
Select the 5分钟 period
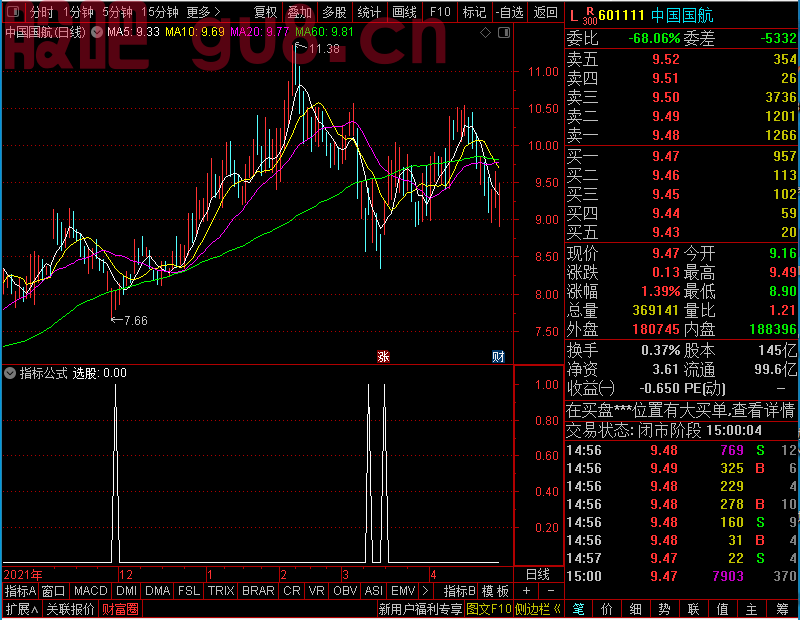coord(117,12)
